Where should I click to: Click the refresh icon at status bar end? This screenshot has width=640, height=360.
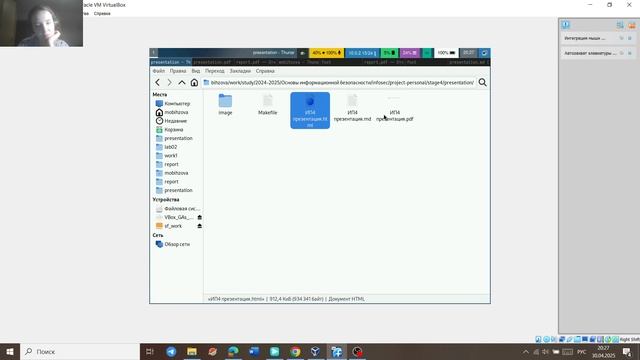pos(484,53)
